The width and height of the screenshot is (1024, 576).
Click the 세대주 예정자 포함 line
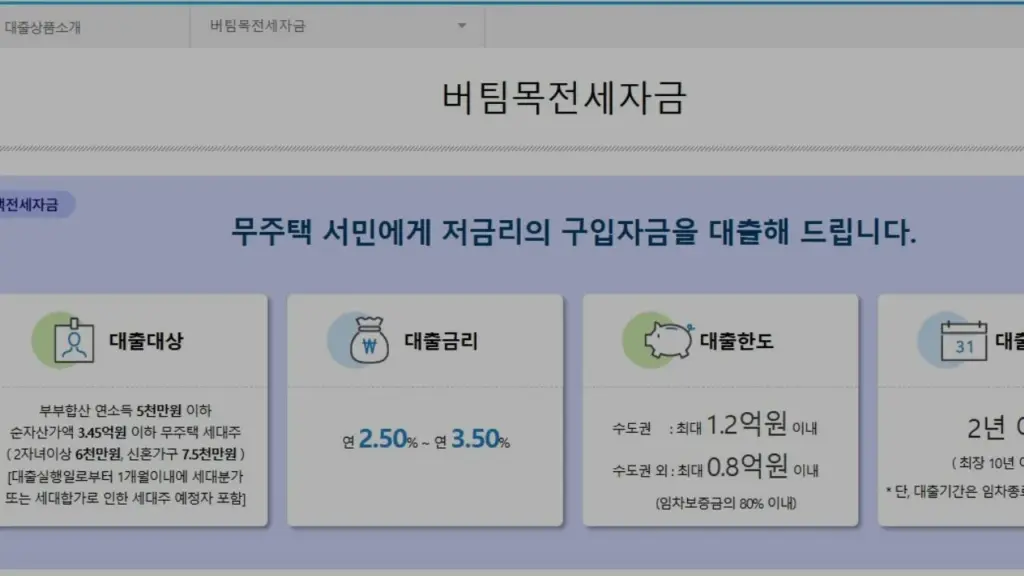(125, 498)
